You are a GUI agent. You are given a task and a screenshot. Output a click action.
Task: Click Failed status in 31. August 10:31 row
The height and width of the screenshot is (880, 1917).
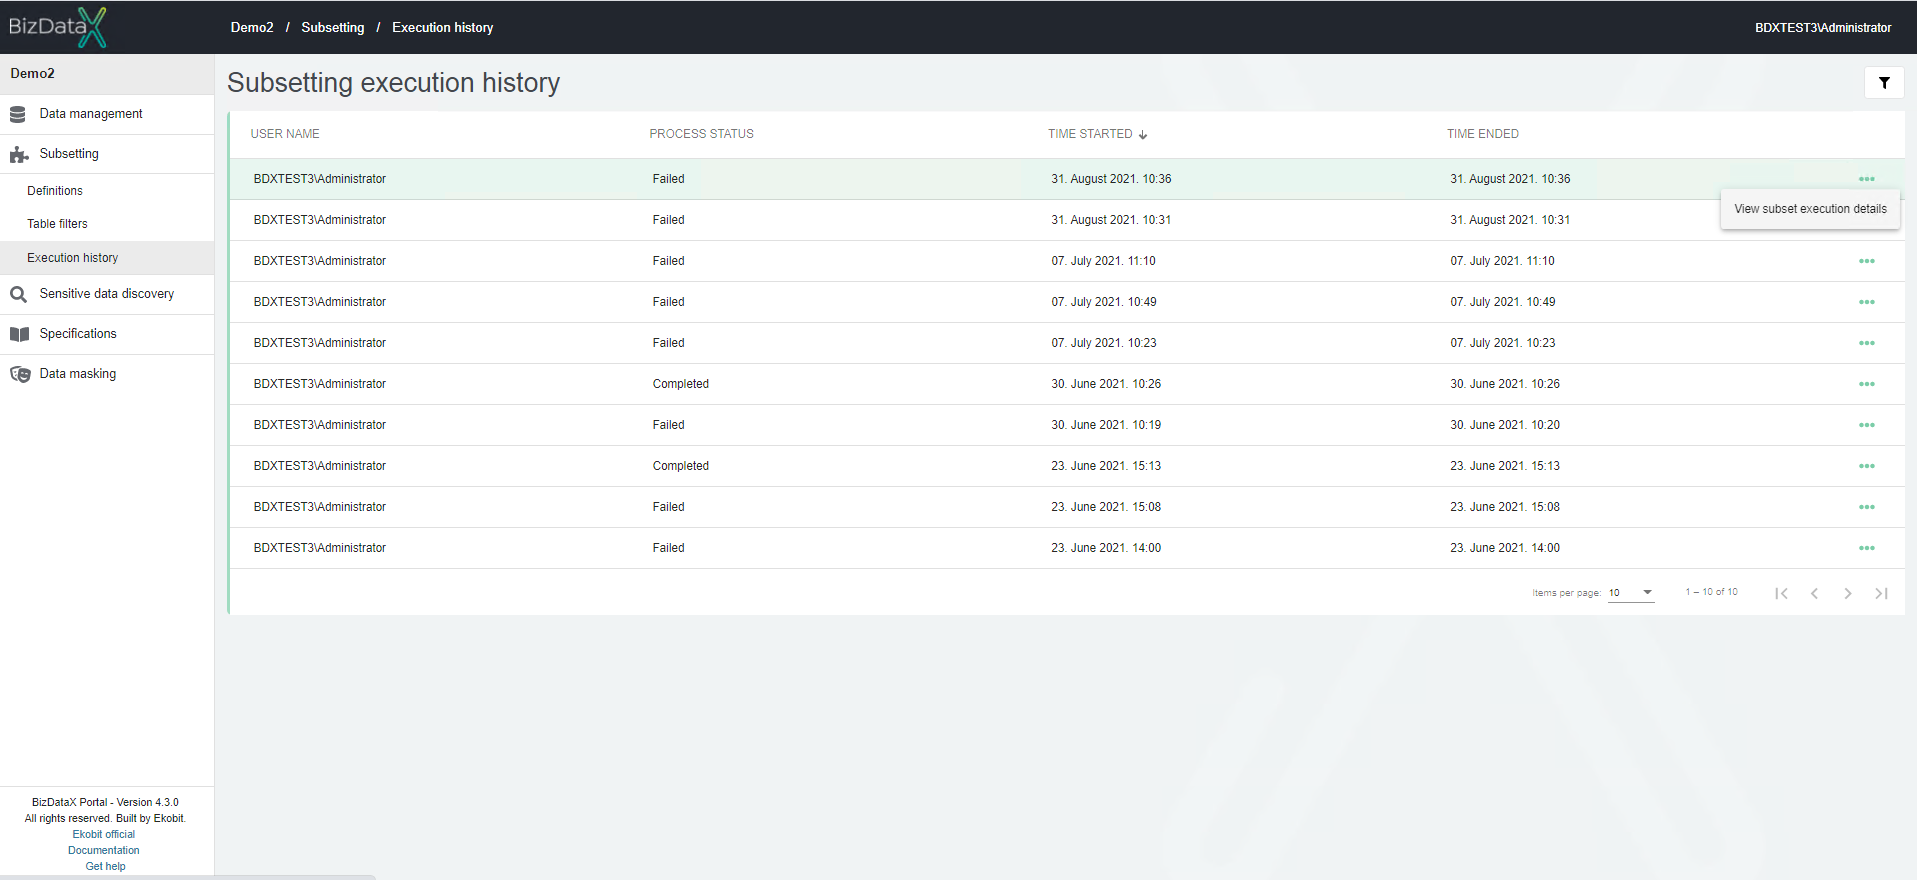click(x=669, y=220)
